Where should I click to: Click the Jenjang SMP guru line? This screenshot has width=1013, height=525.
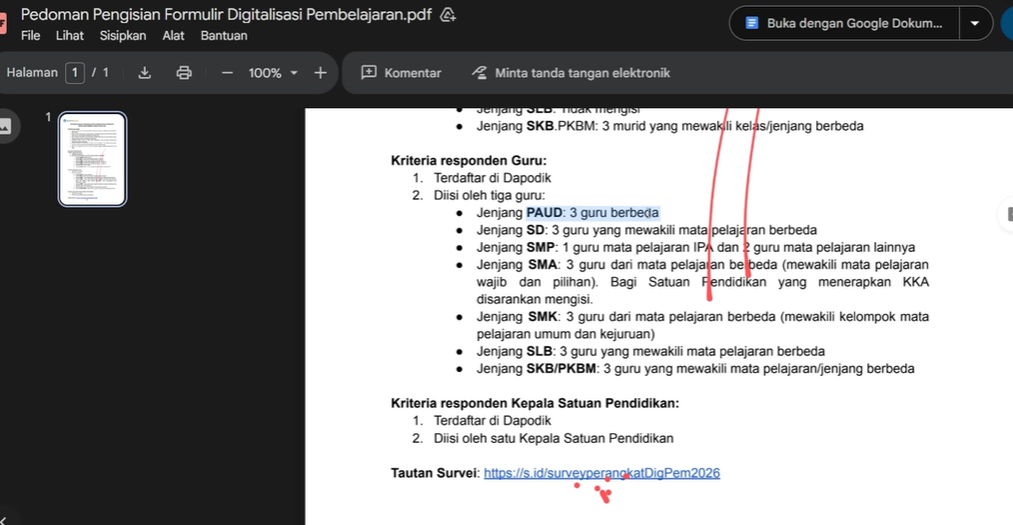(696, 247)
